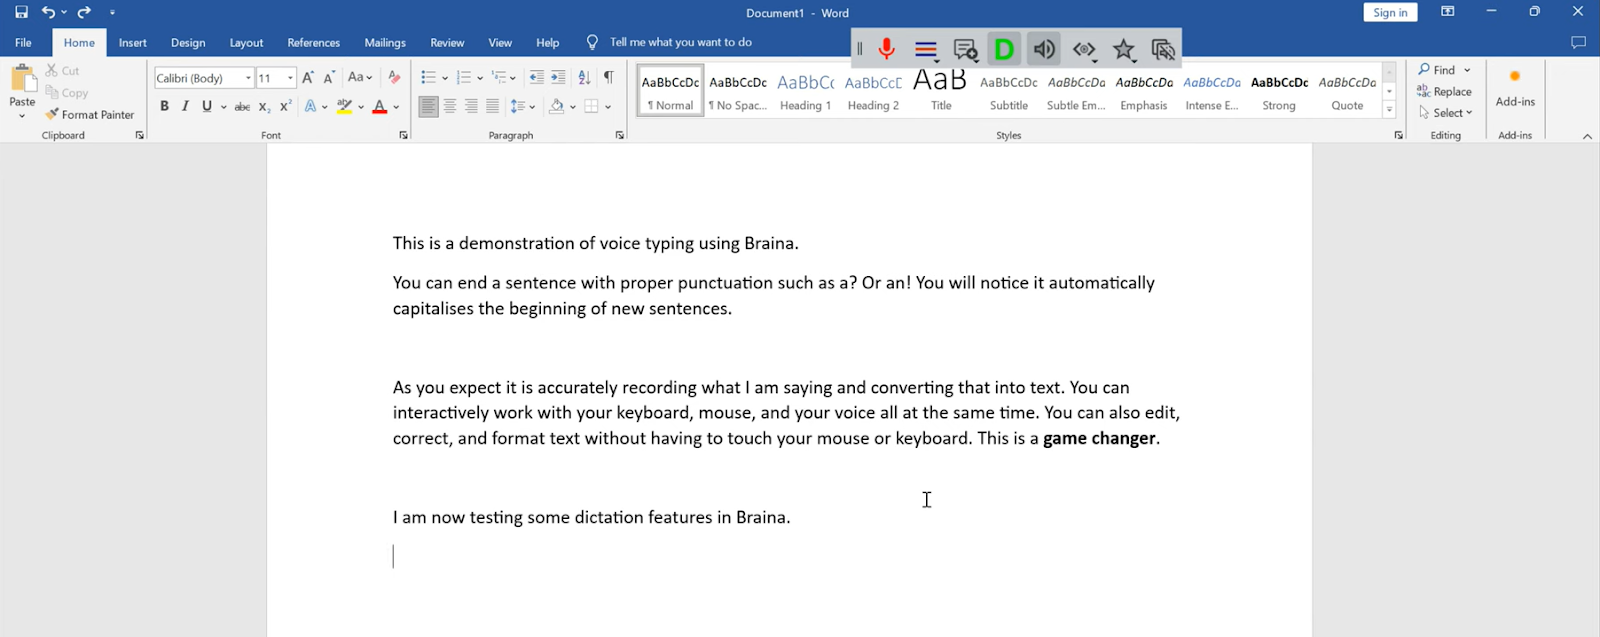Image resolution: width=1600 pixels, height=637 pixels.
Task: Toggle Italic formatting
Action: pos(185,106)
